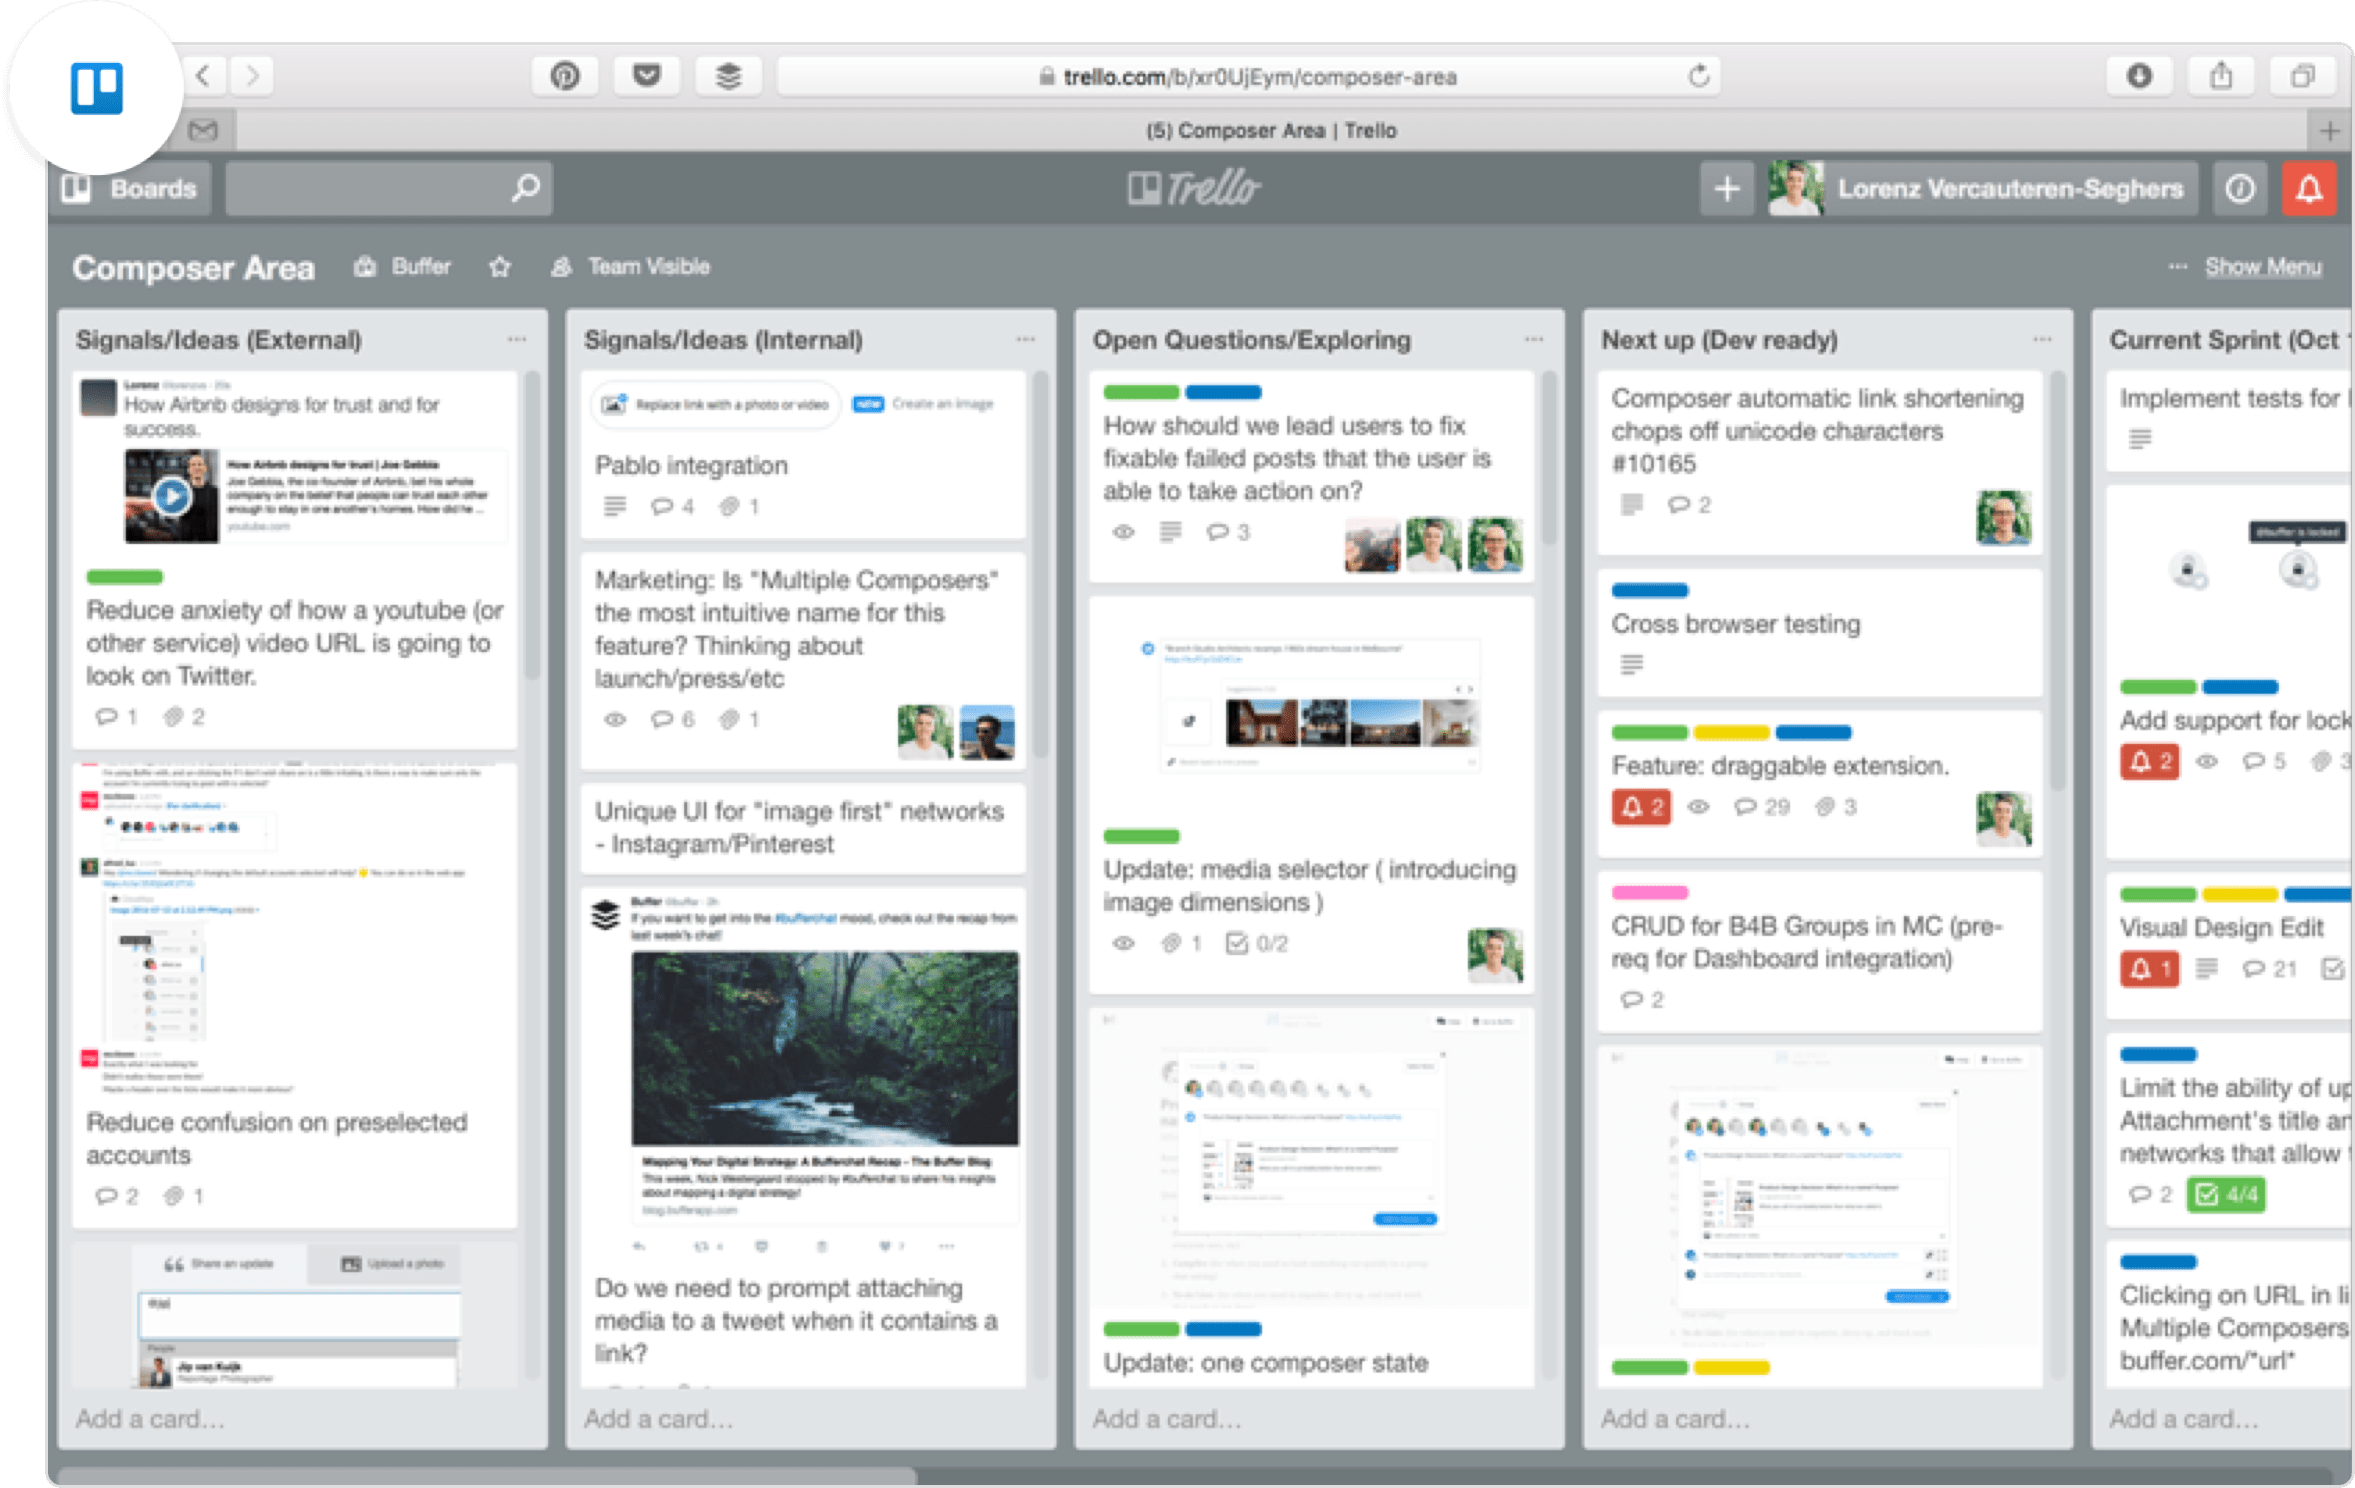The width and height of the screenshot is (2355, 1488).
Task: Star the Composer Area board
Action: (x=500, y=267)
